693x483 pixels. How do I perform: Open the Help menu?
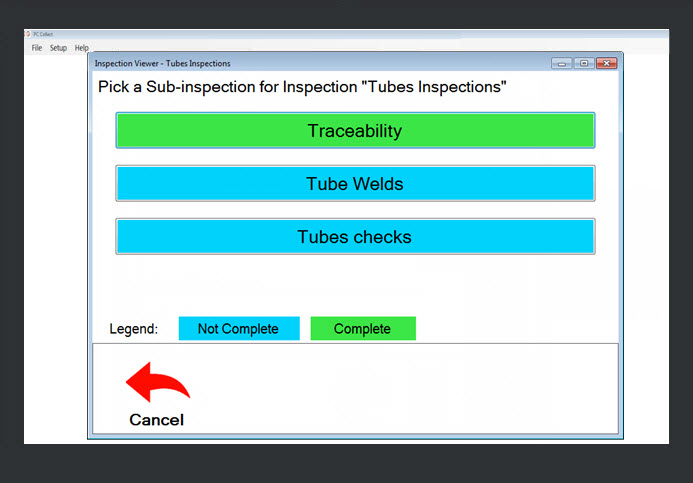pos(82,48)
